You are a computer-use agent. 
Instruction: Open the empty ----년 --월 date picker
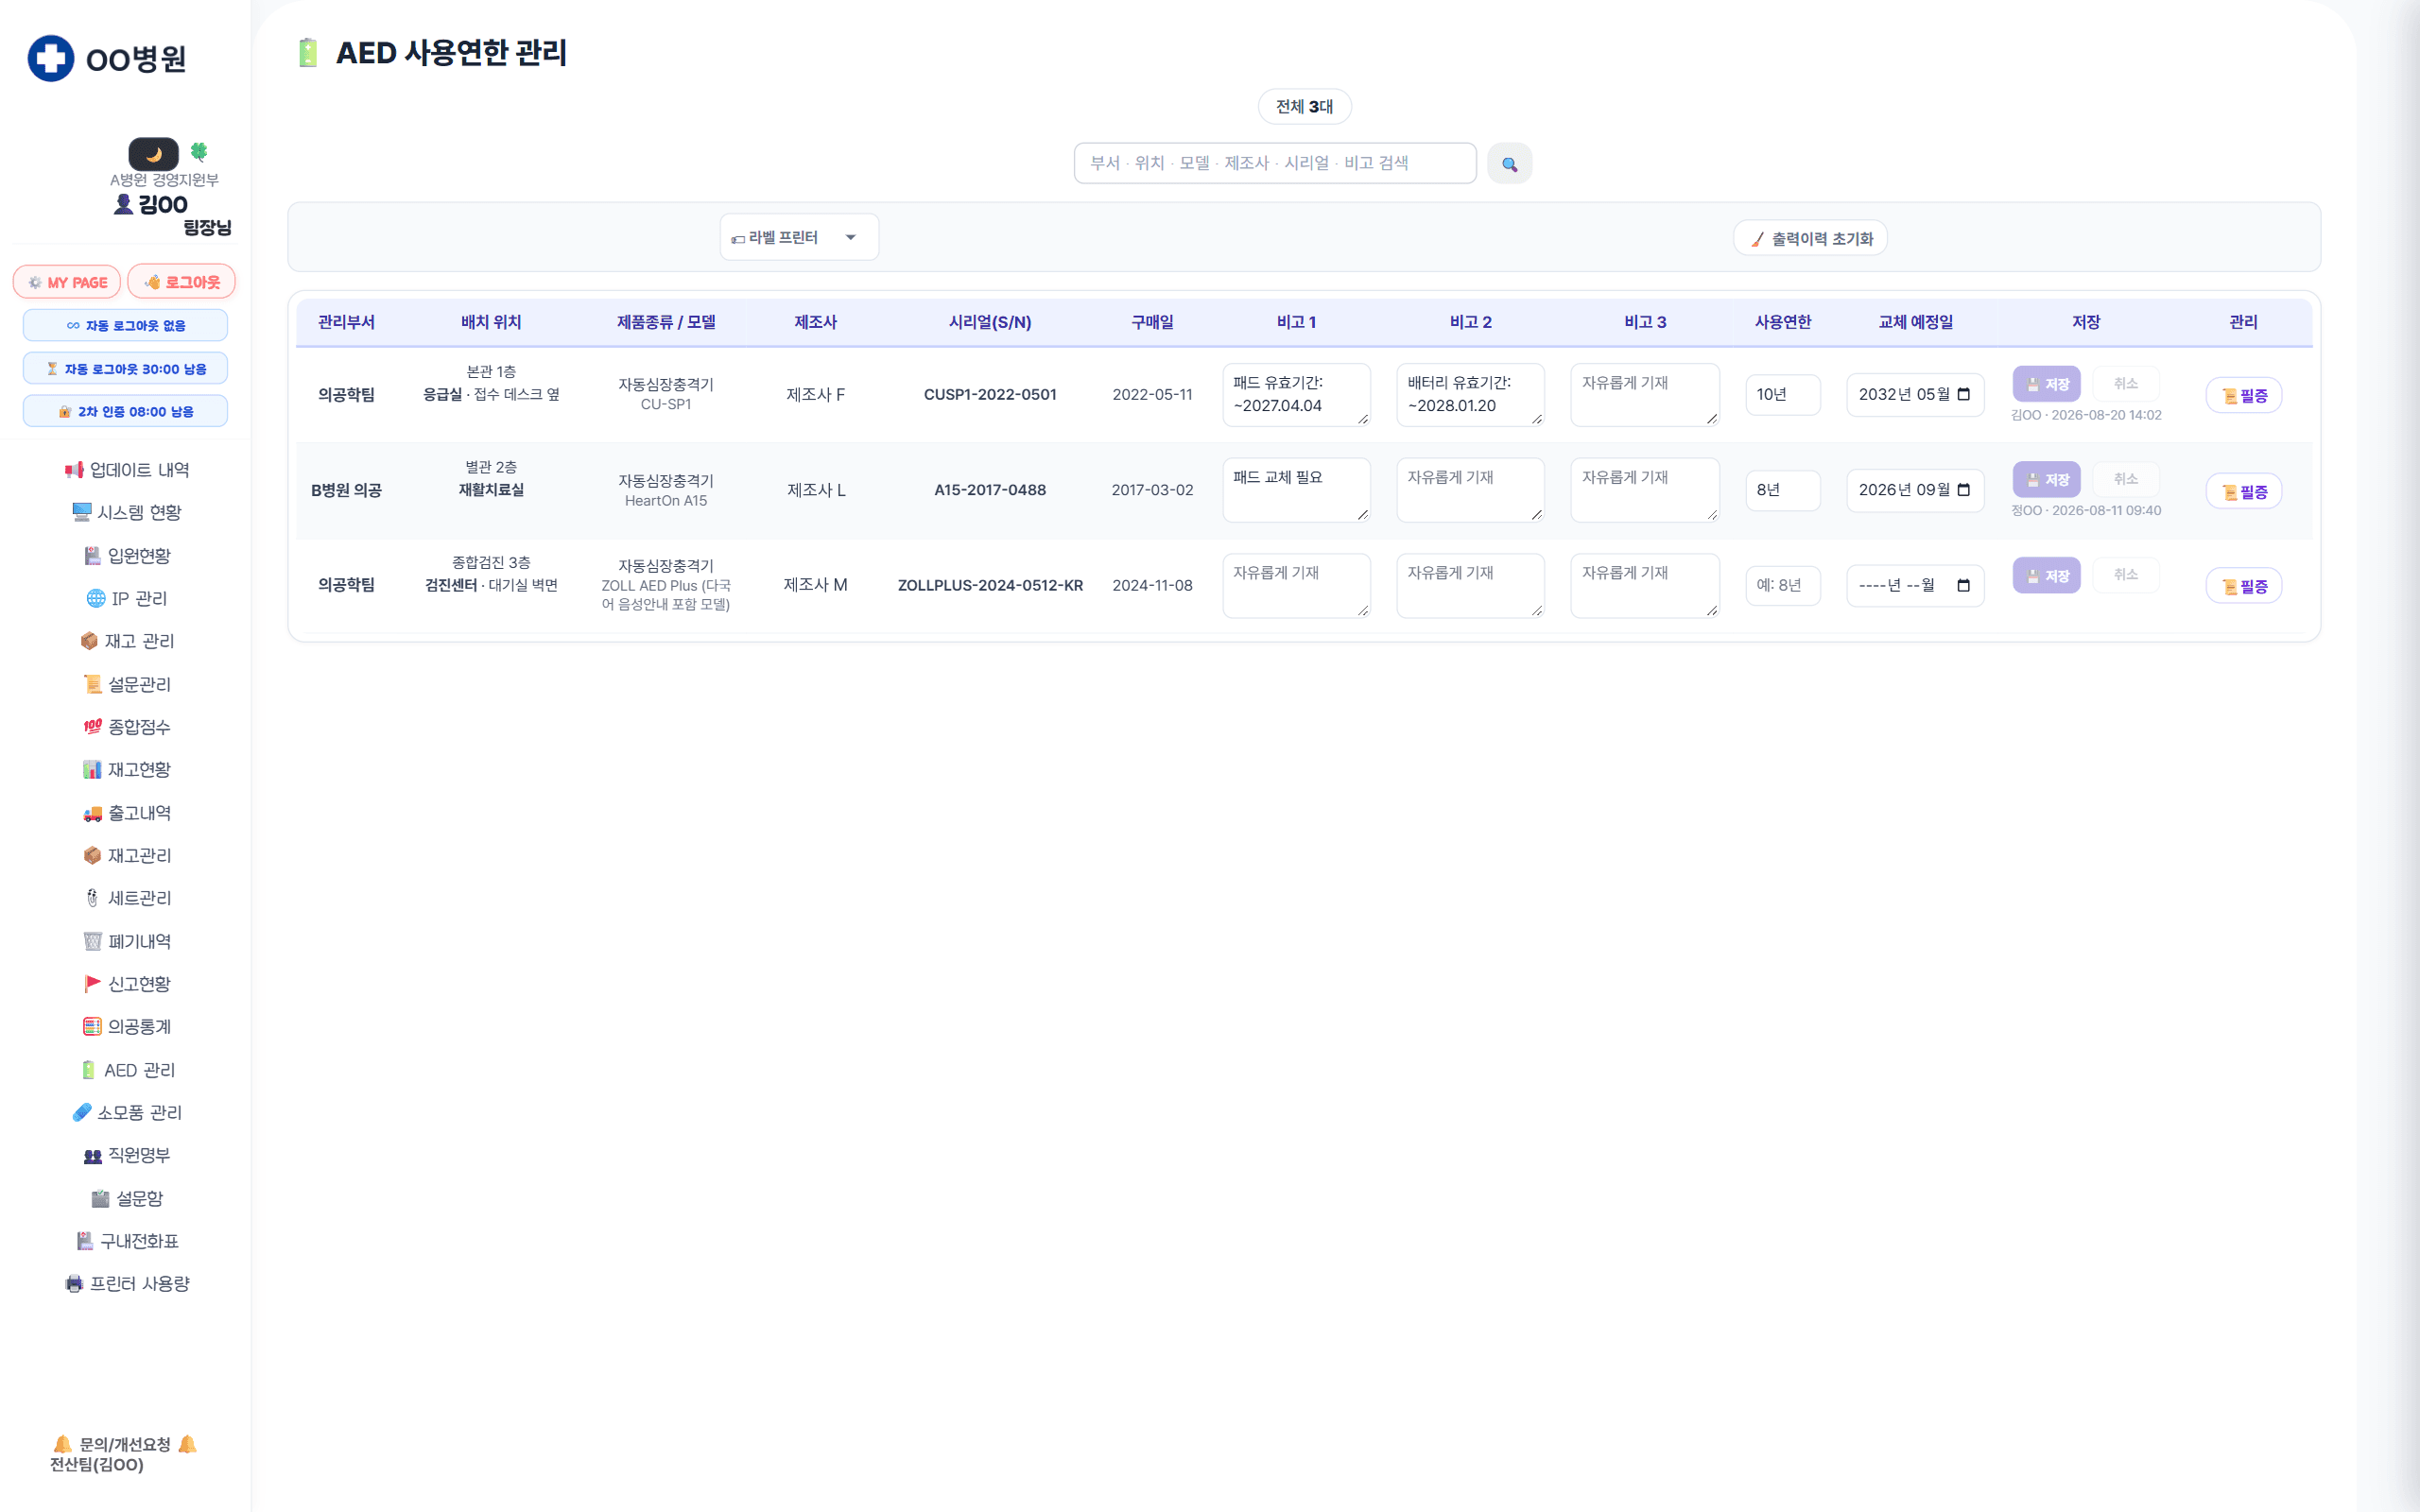click(x=1963, y=585)
